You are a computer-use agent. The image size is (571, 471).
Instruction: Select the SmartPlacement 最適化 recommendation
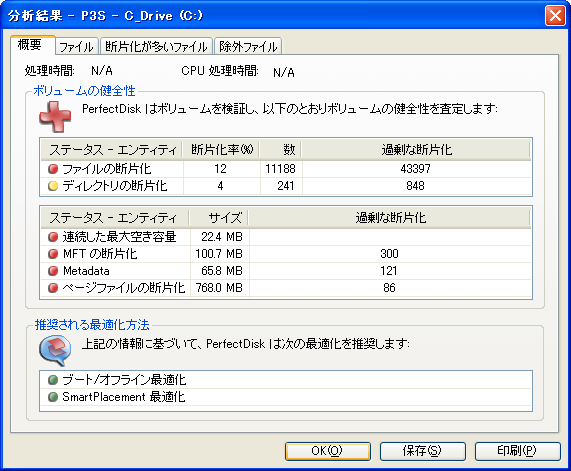[124, 397]
